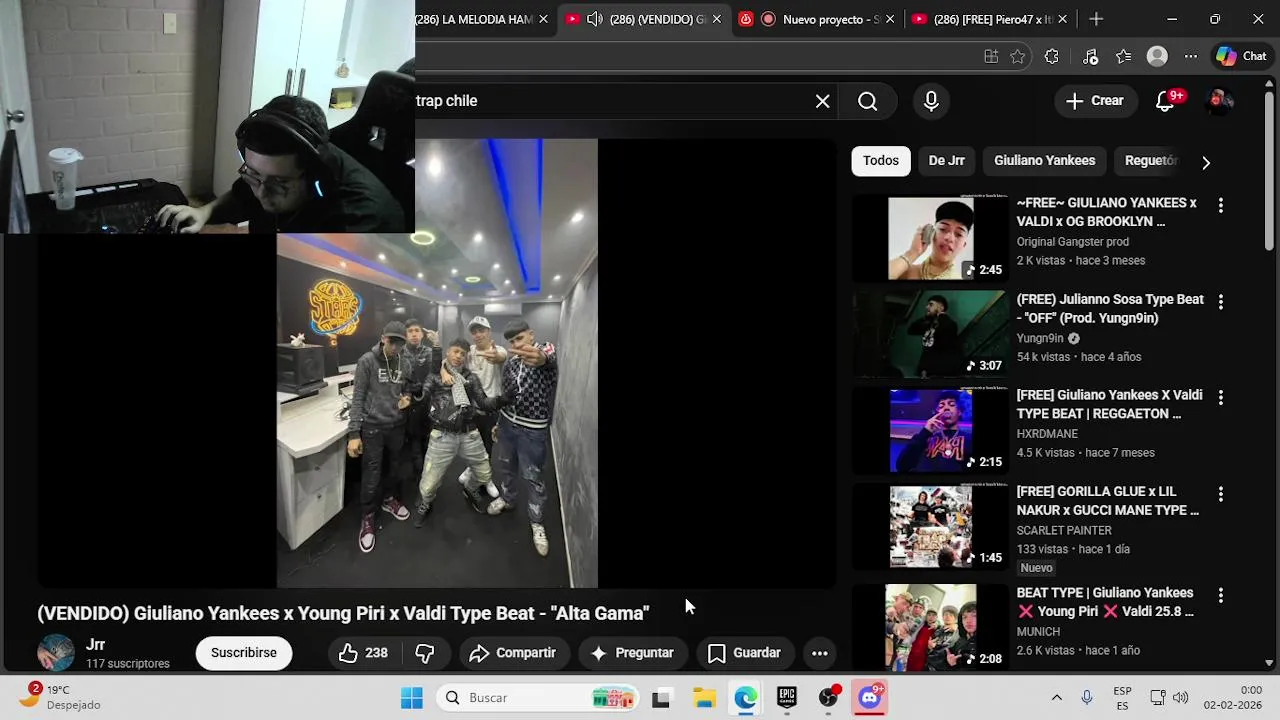1280x720 pixels.
Task: Save video with Guardar button
Action: (744, 653)
